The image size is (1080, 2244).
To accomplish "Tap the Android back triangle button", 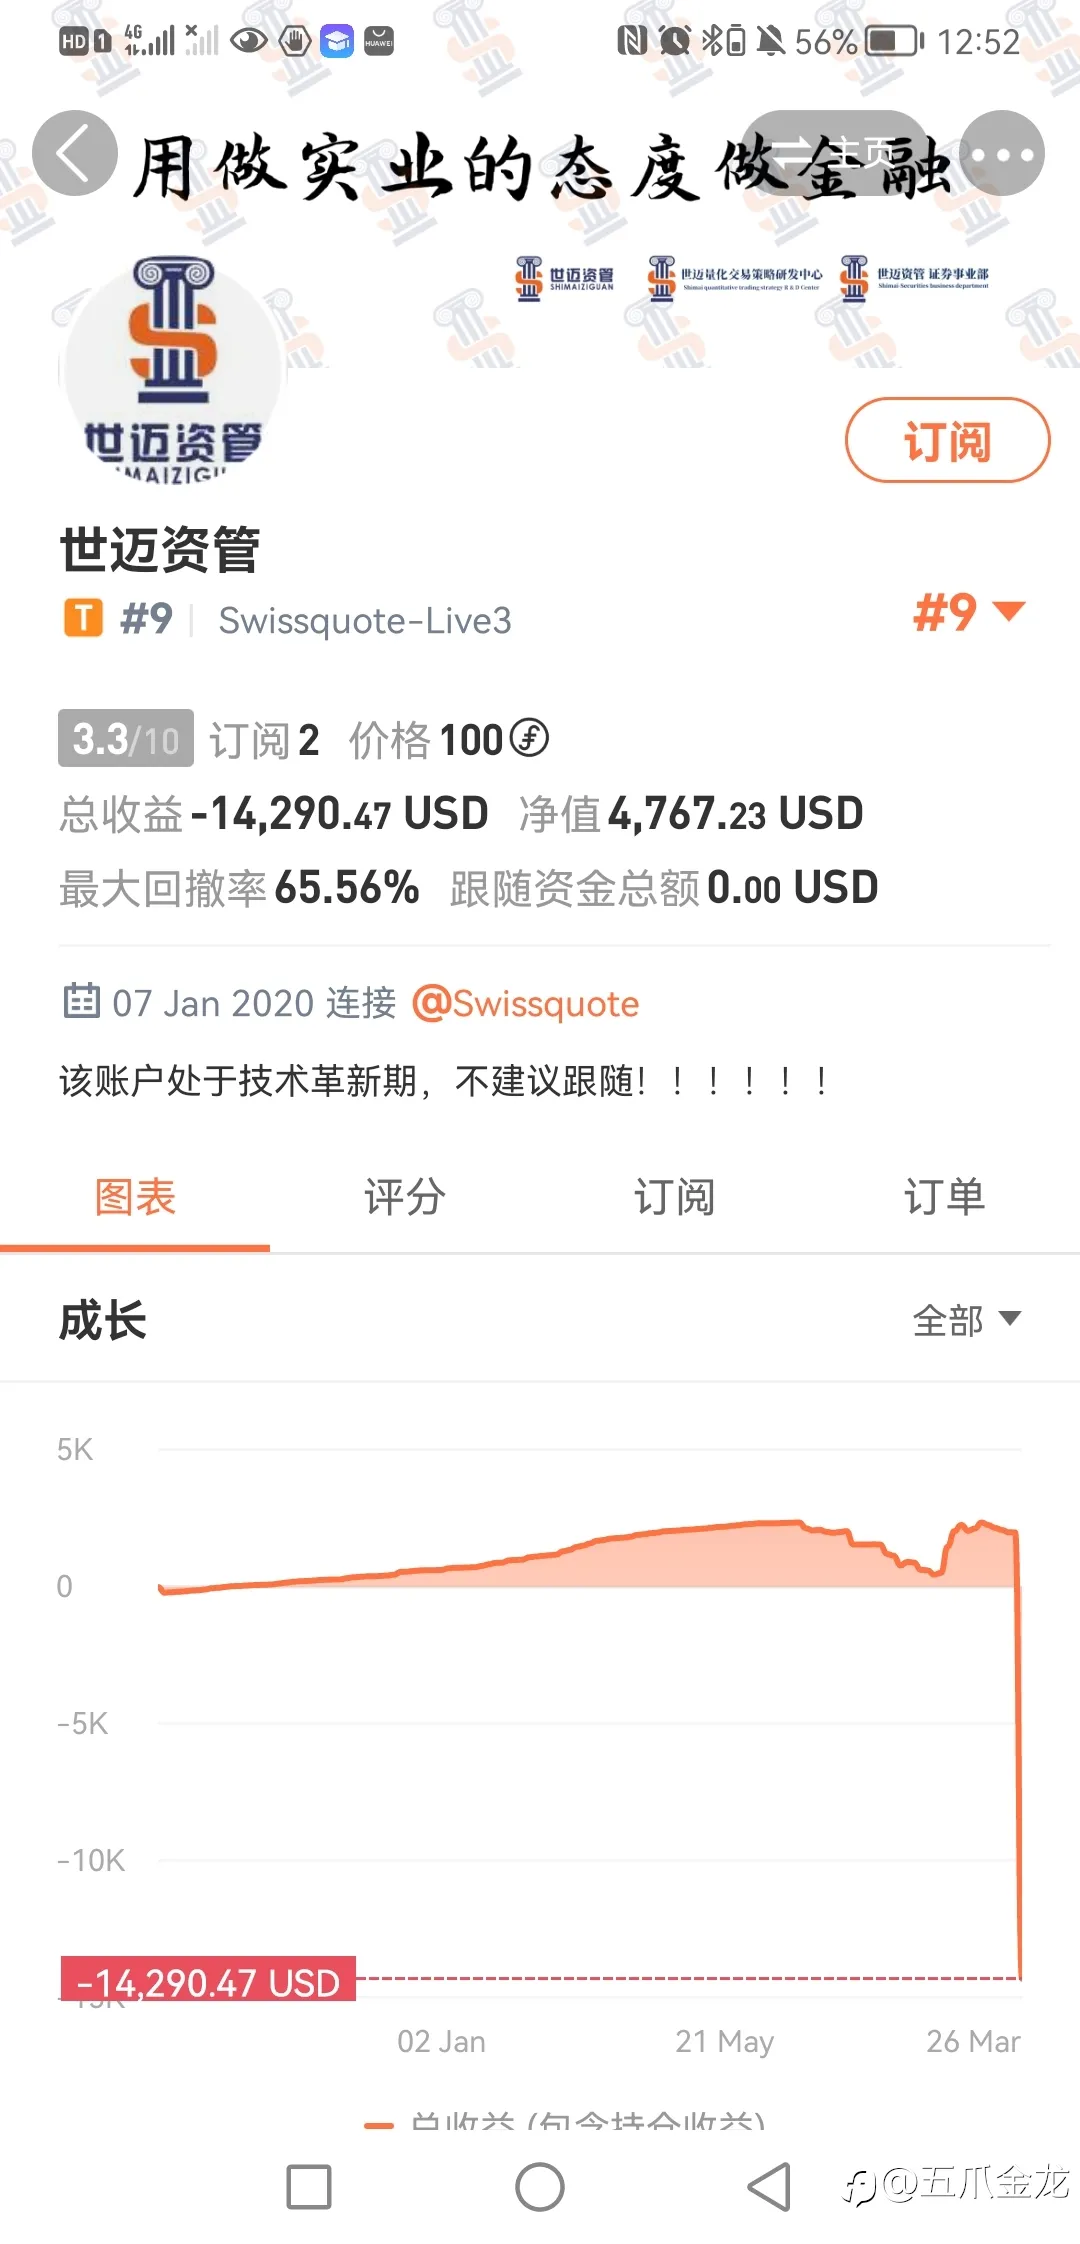I will tap(770, 2186).
